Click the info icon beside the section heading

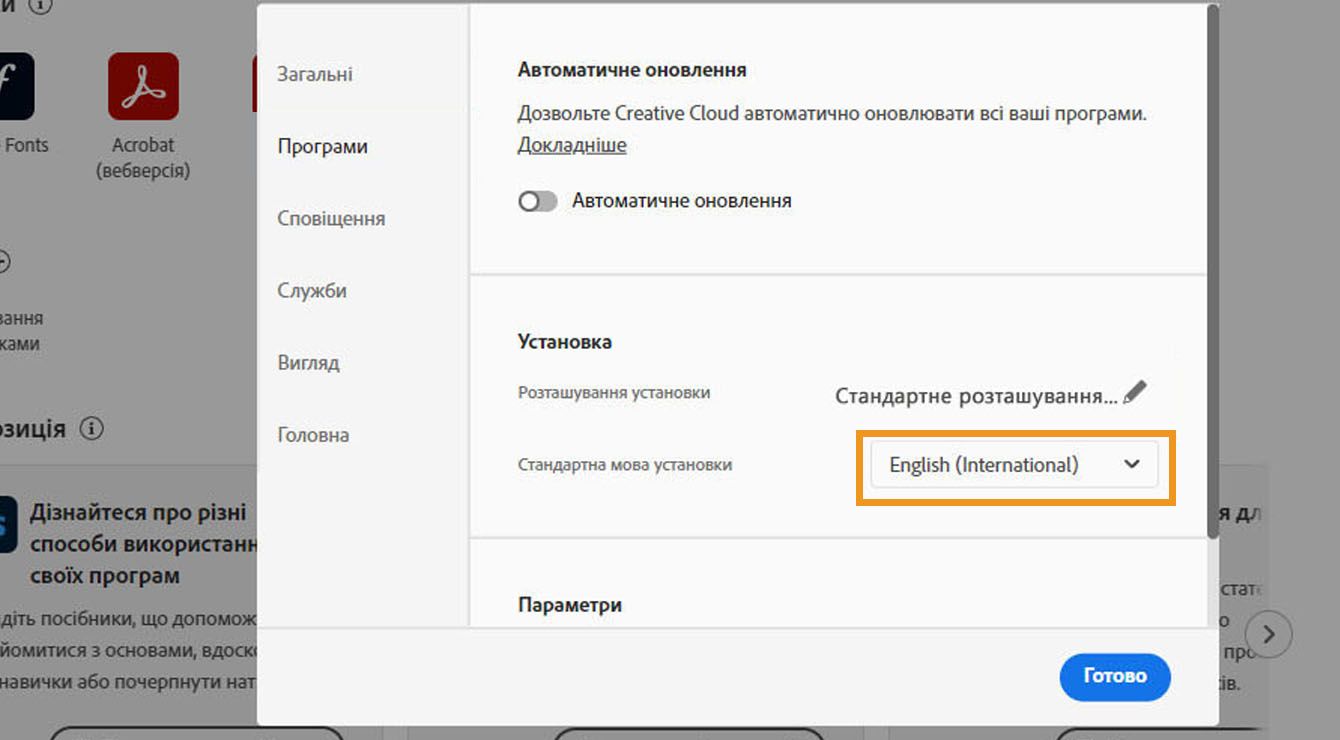coord(91,429)
